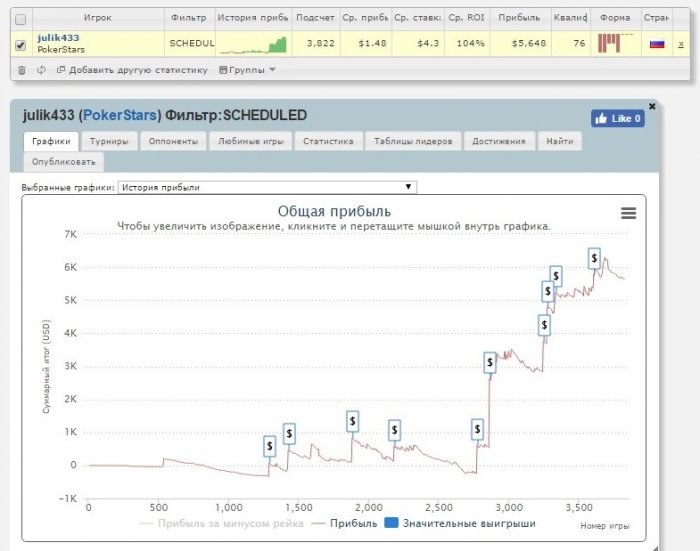Sort by the Прибыль column header
The image size is (700, 551).
[519, 18]
